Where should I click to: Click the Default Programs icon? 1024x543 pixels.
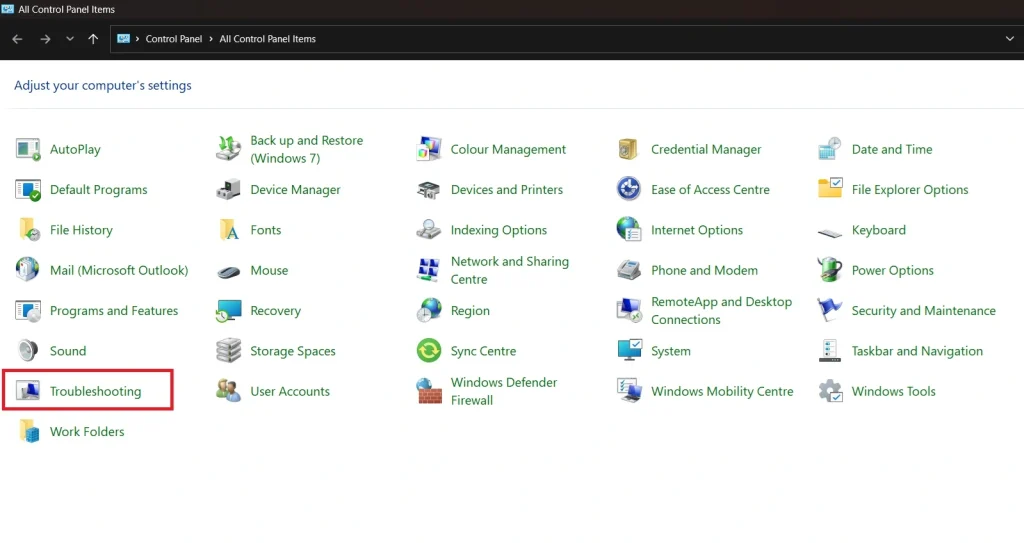(28, 189)
